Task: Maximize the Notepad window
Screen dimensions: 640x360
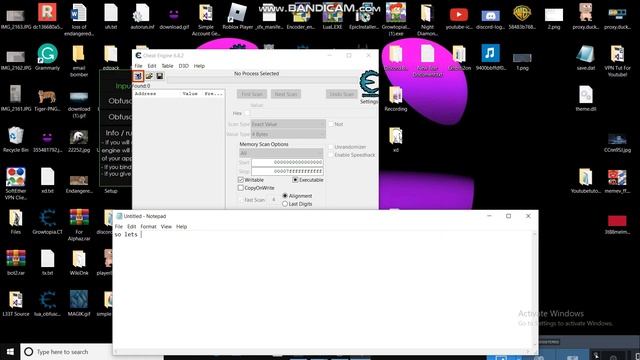Action: [509, 216]
